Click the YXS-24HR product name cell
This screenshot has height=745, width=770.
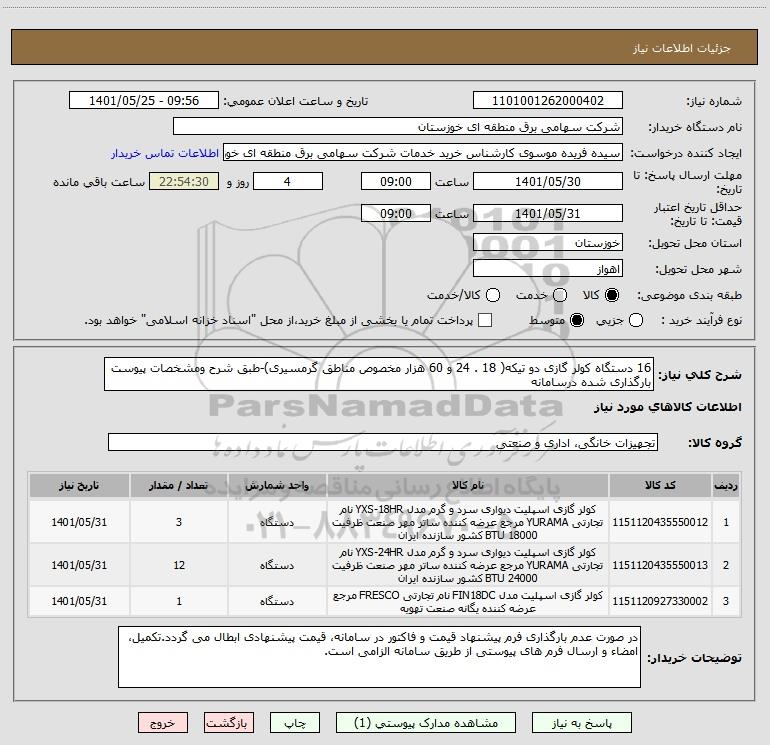(x=468, y=565)
